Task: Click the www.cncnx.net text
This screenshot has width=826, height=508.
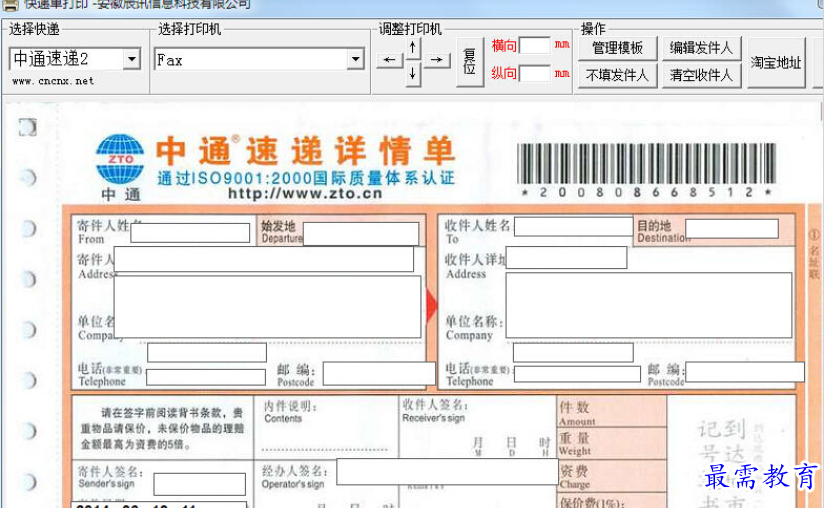Action: [x=53, y=81]
